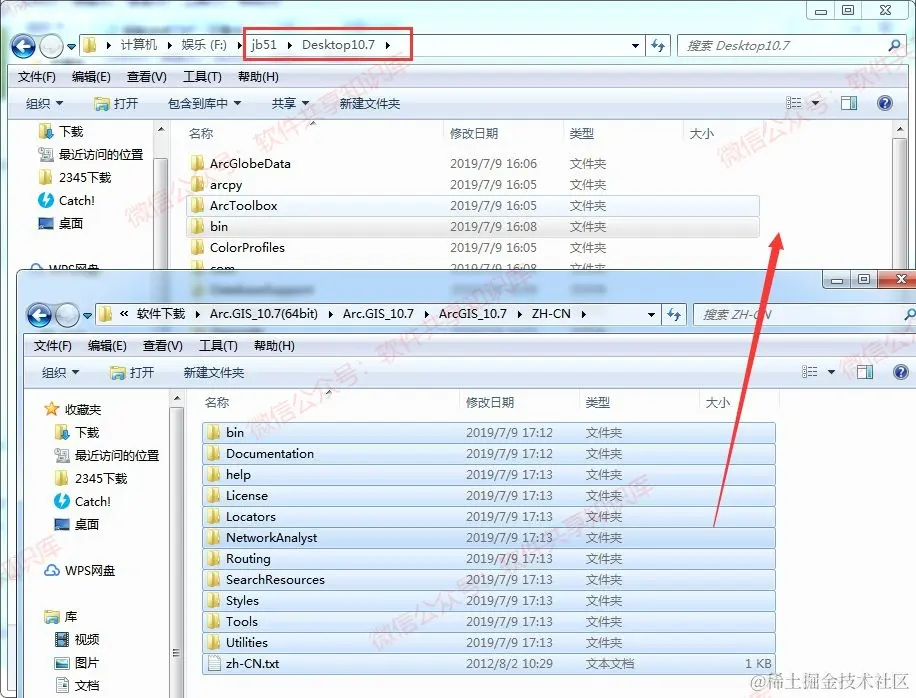Select the Styles folder

pyautogui.click(x=488, y=601)
